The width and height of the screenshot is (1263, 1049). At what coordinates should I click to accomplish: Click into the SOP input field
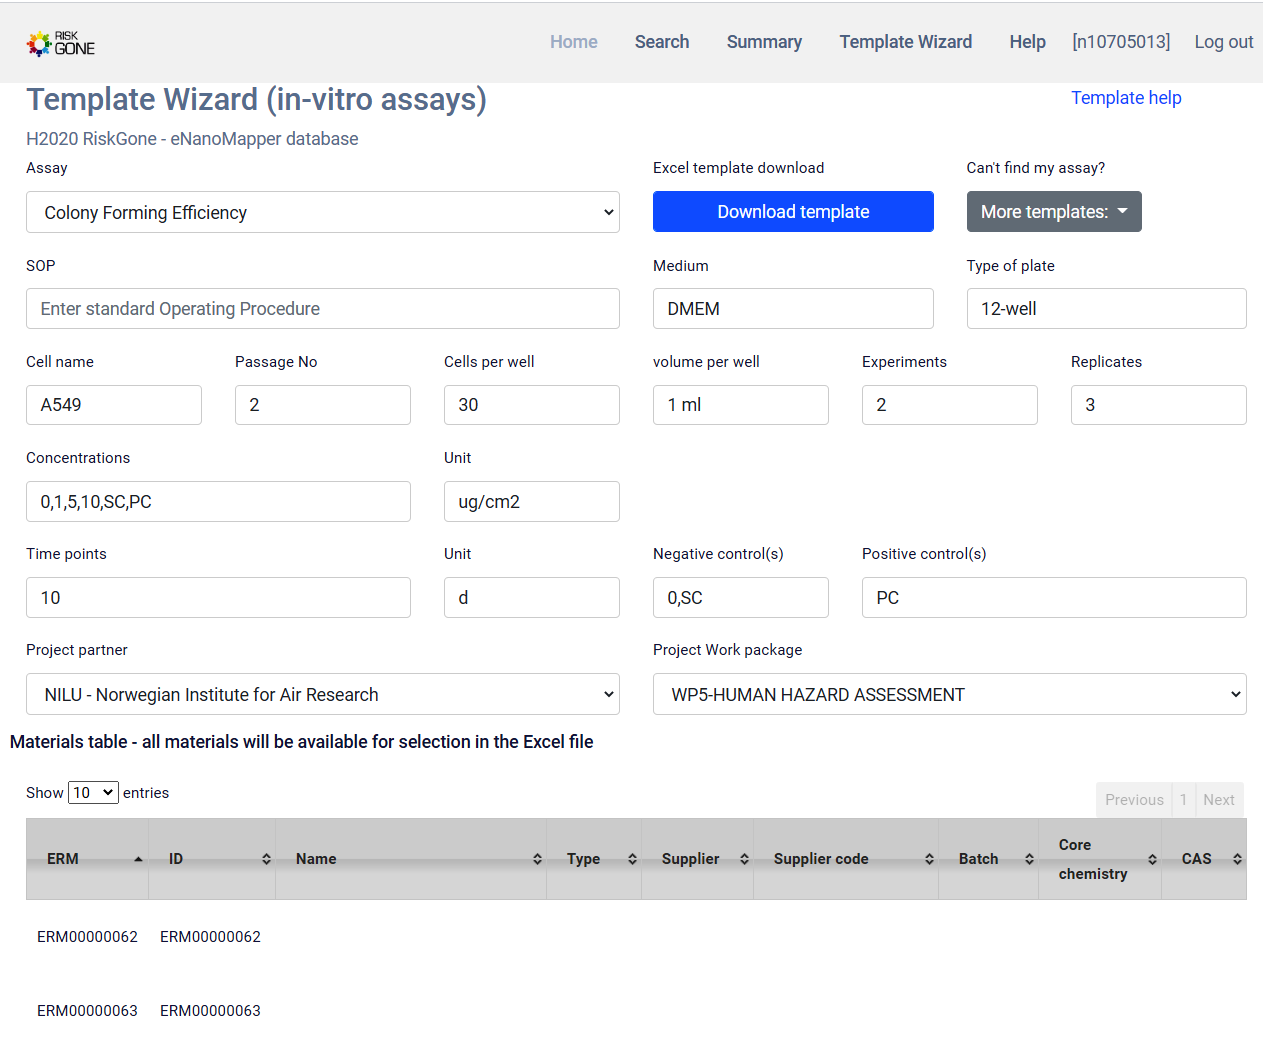point(322,309)
